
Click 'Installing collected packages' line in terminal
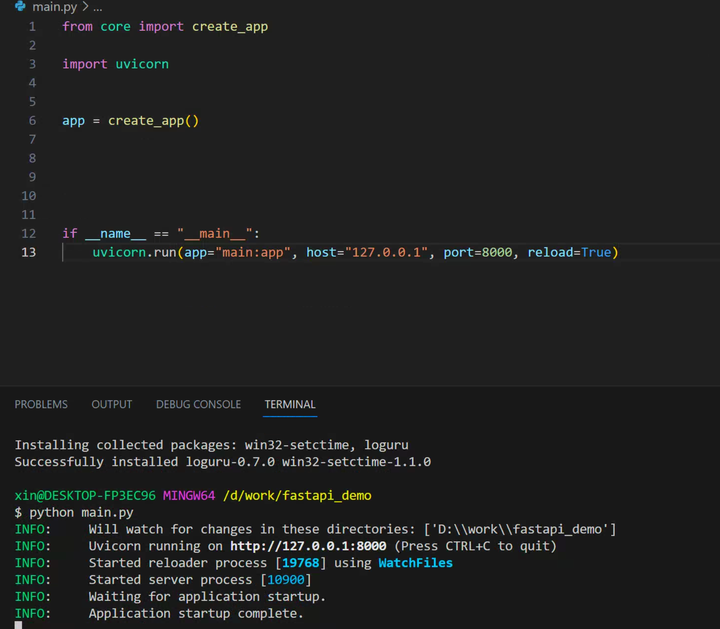[212, 445]
